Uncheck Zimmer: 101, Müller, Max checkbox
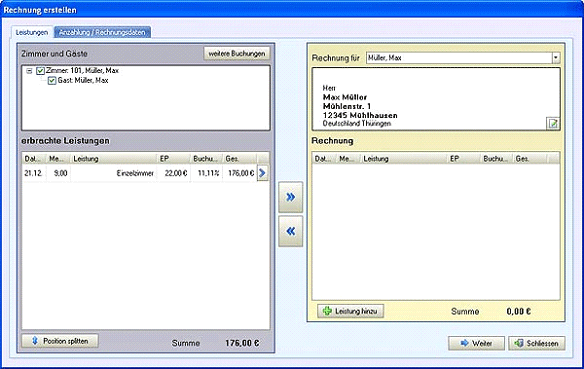The width and height of the screenshot is (584, 369). (x=40, y=71)
